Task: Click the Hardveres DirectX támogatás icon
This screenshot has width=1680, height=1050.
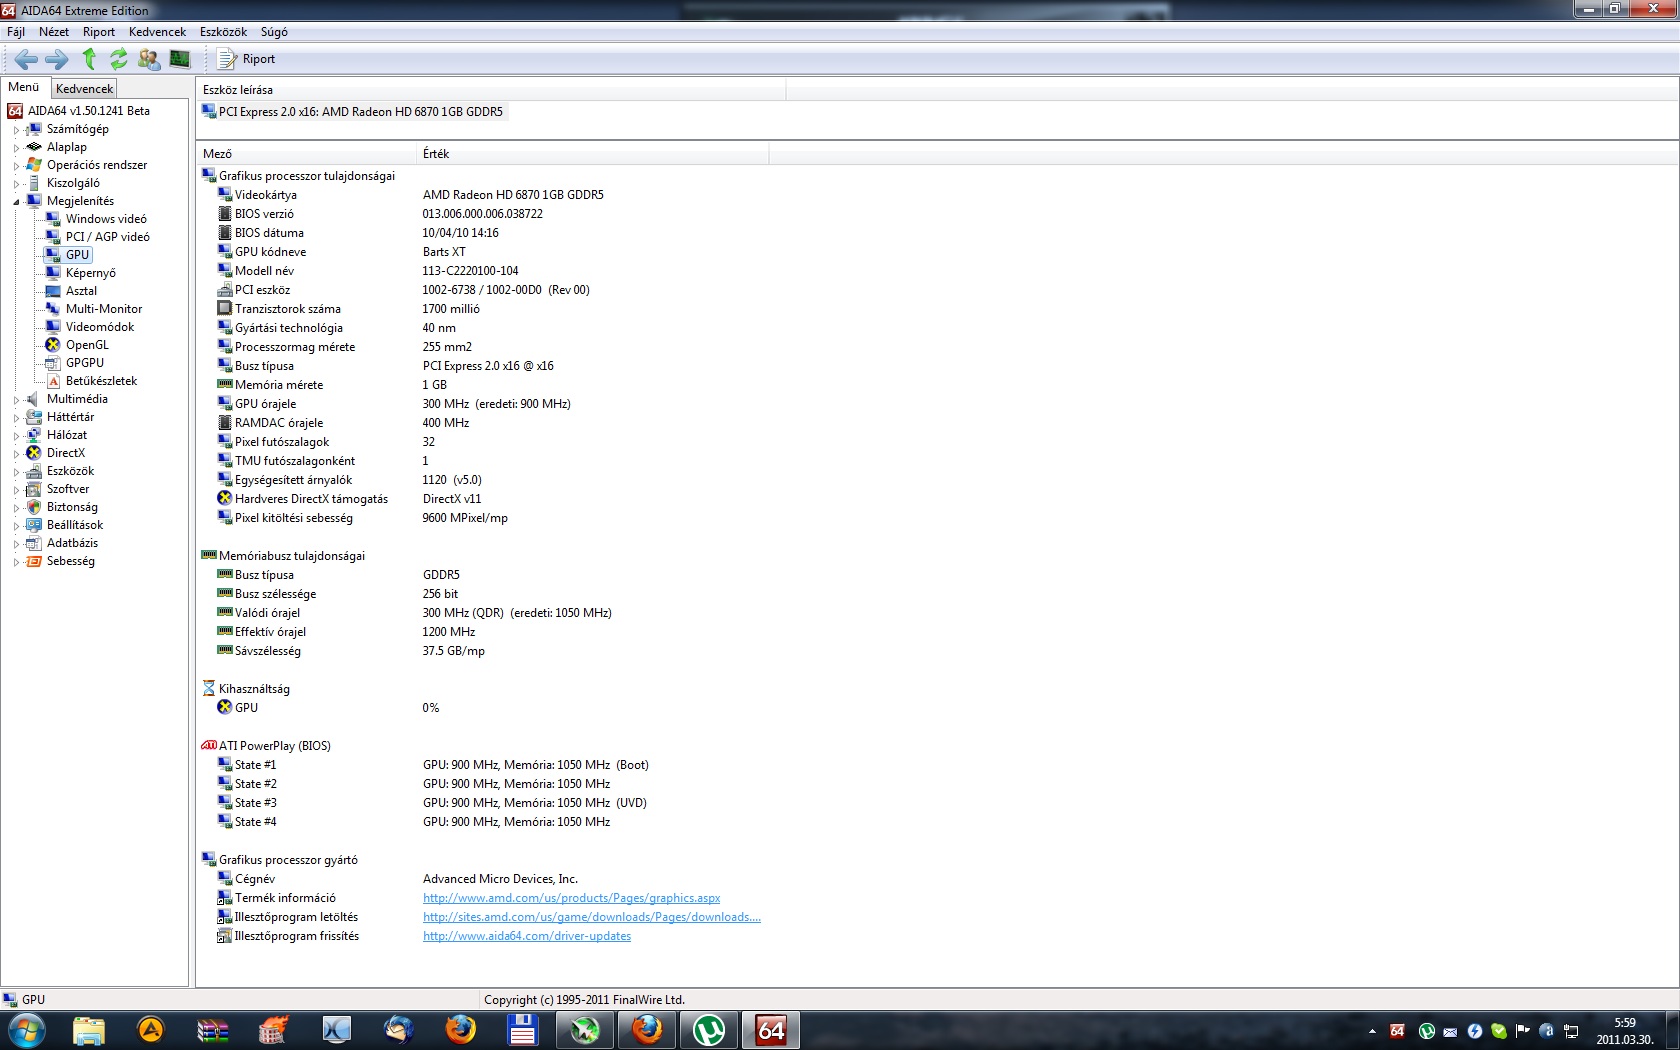Action: pyautogui.click(x=225, y=499)
